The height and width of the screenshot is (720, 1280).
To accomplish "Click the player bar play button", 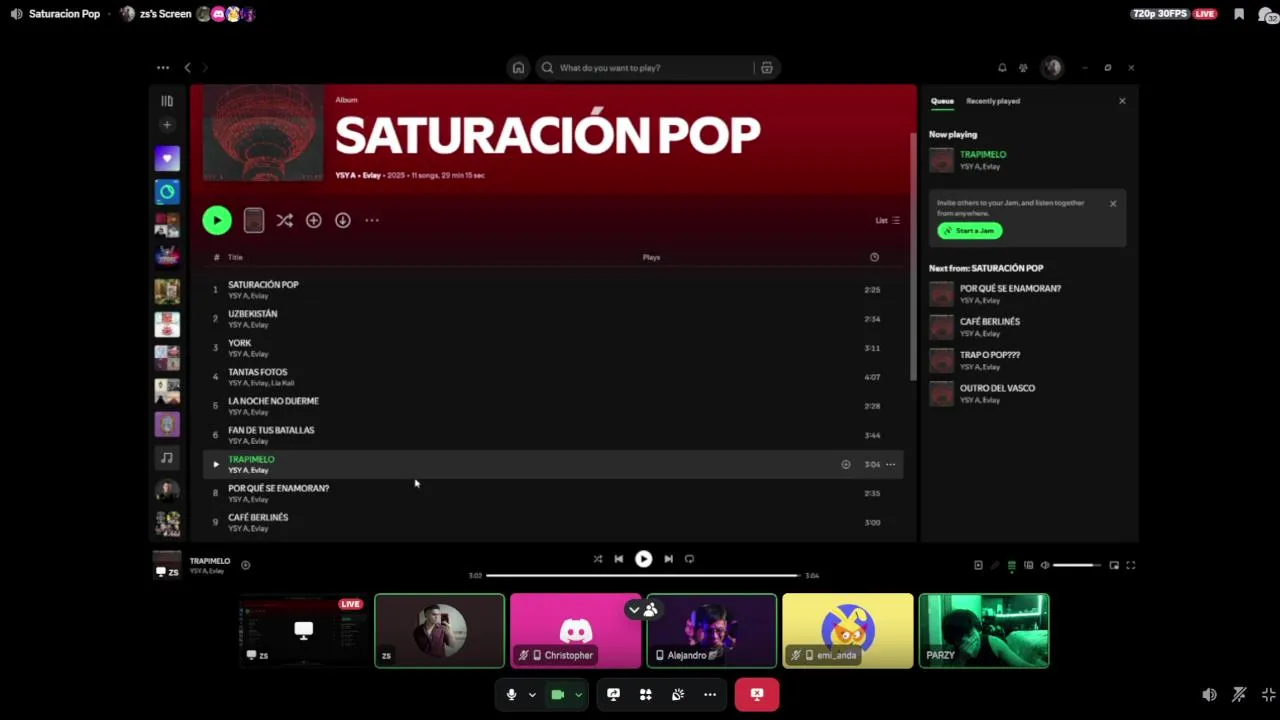I will [644, 559].
